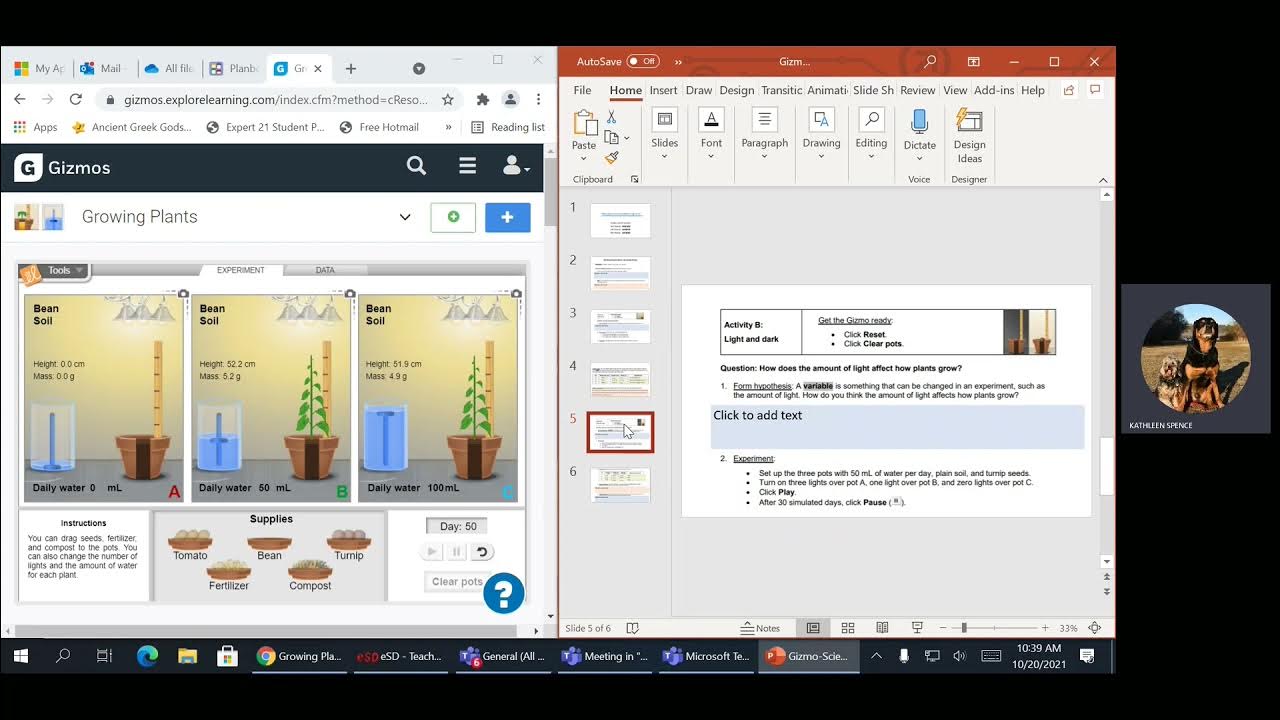Click the Clear pots button
This screenshot has width=1280, height=720.
click(456, 582)
